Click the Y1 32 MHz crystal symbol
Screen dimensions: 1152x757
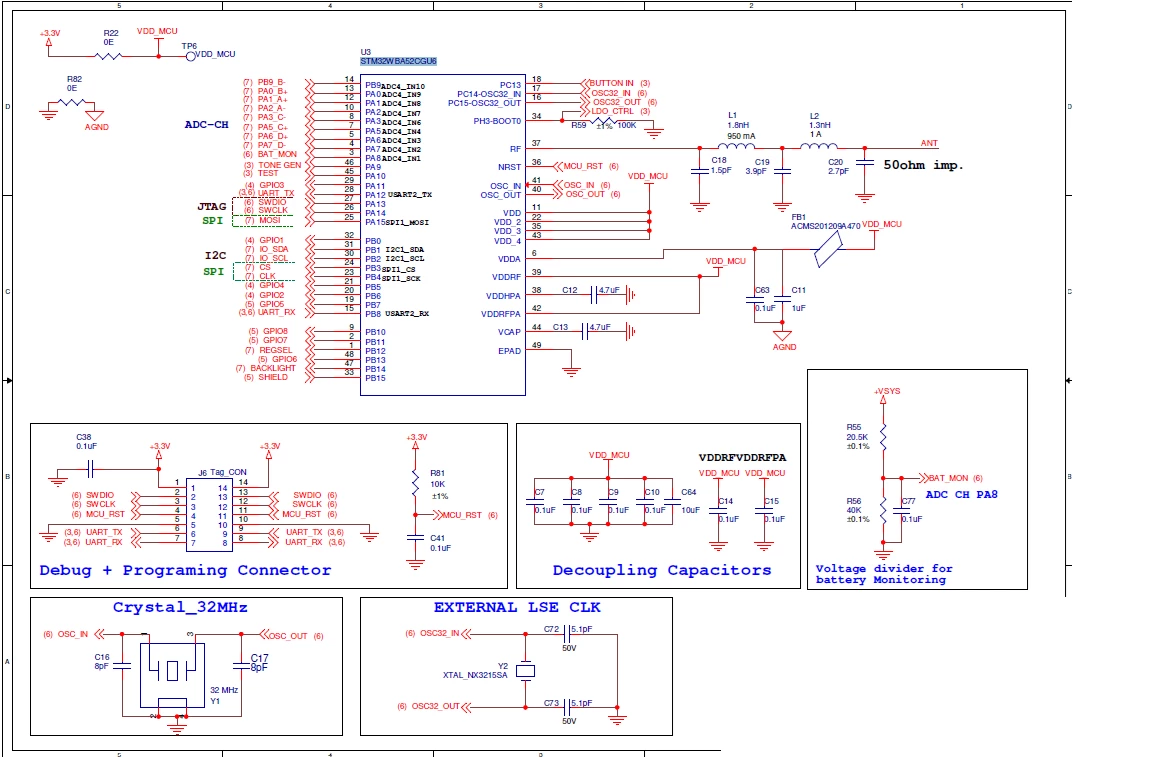[x=173, y=674]
